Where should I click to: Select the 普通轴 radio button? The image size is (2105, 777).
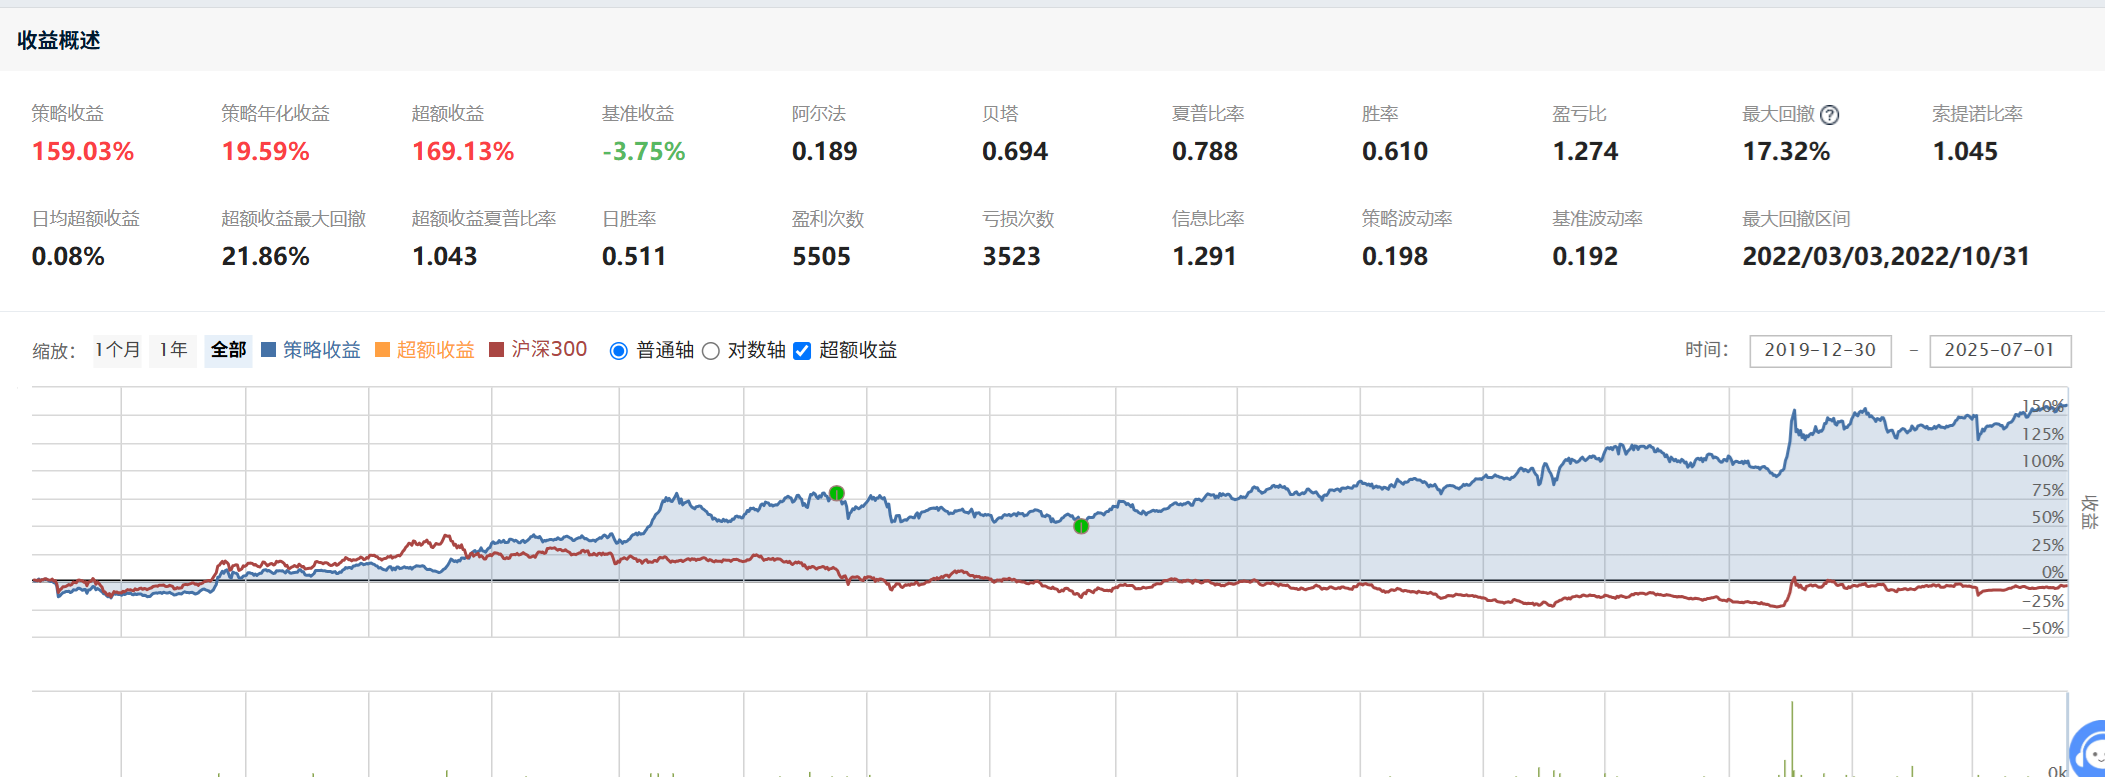[618, 351]
